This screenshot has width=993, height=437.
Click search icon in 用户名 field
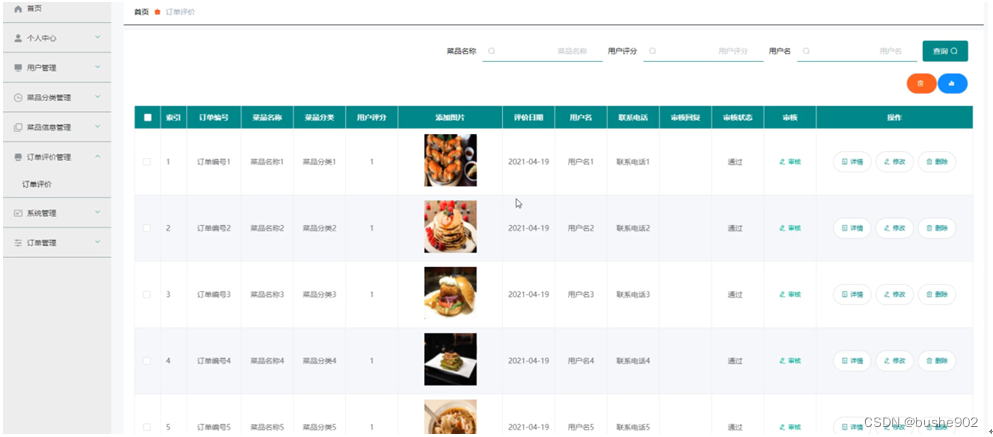pyautogui.click(x=806, y=51)
